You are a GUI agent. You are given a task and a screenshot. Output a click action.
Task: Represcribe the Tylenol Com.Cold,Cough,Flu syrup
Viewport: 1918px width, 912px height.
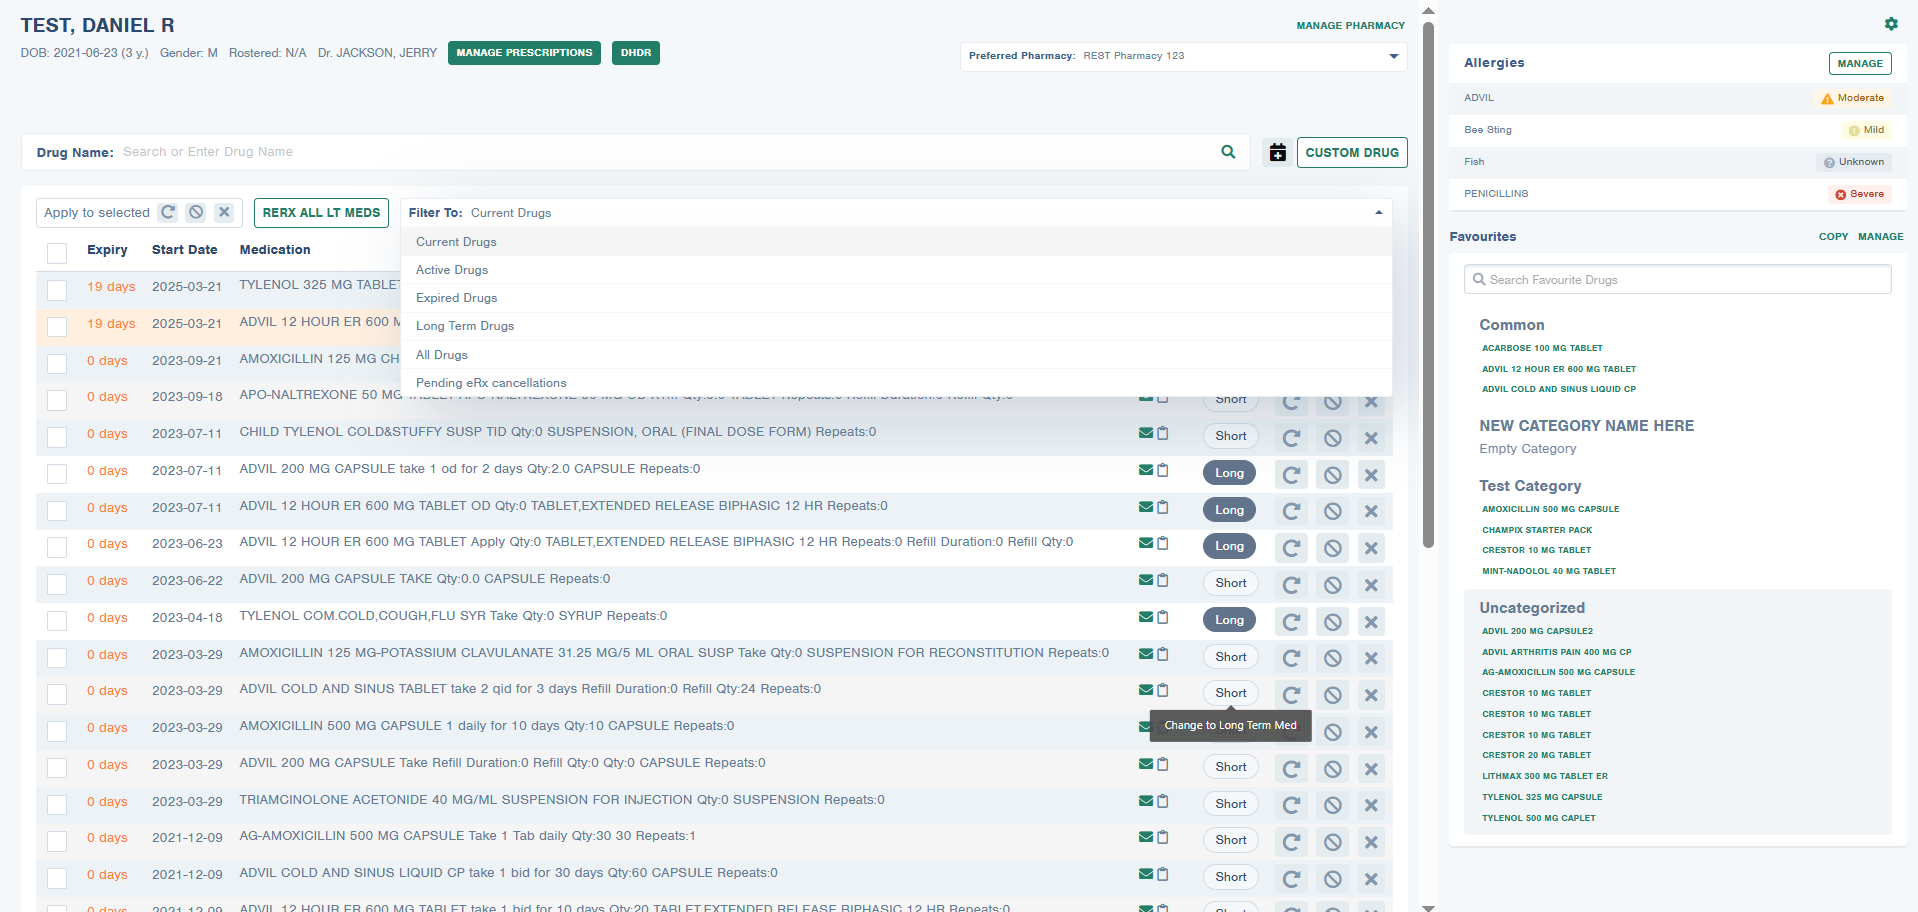click(x=1291, y=622)
